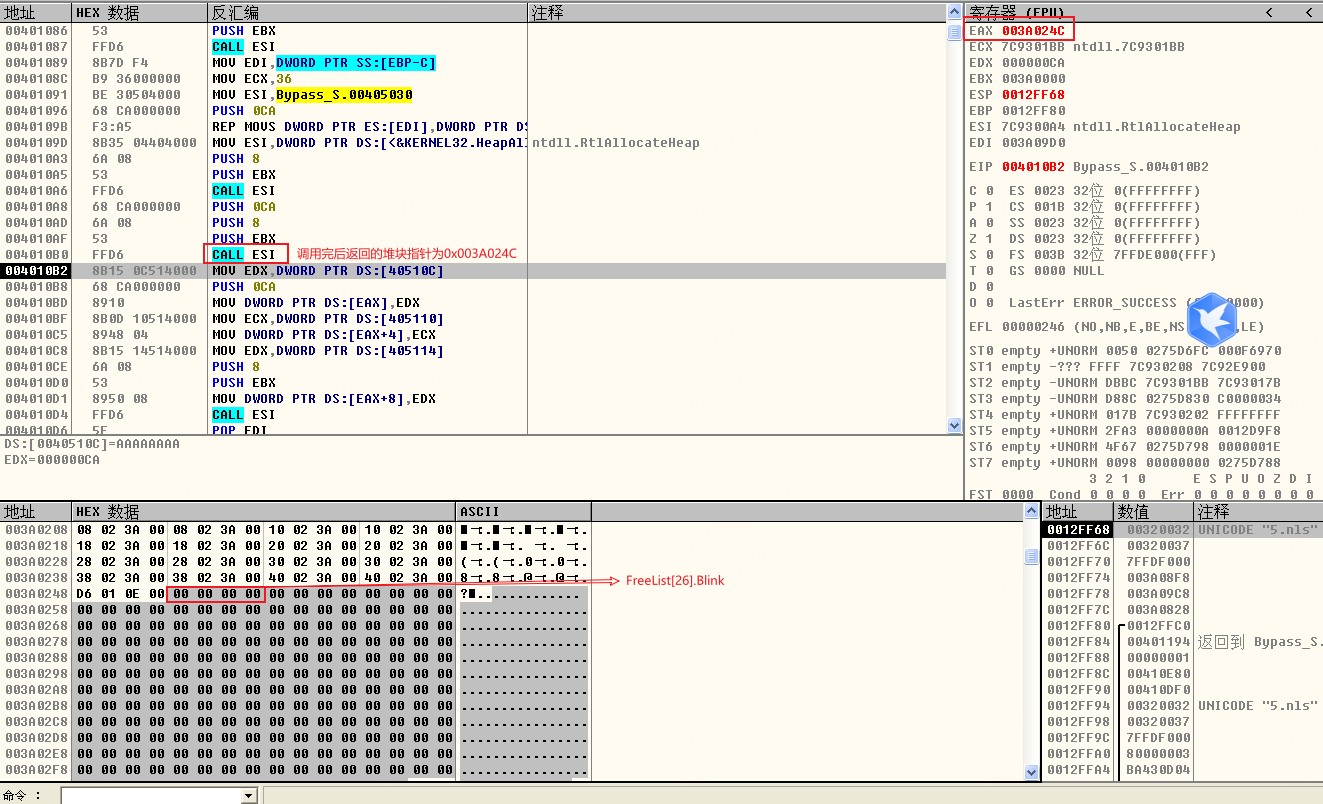
Task: Click the first left arrow in registers header
Action: pyautogui.click(x=1269, y=12)
